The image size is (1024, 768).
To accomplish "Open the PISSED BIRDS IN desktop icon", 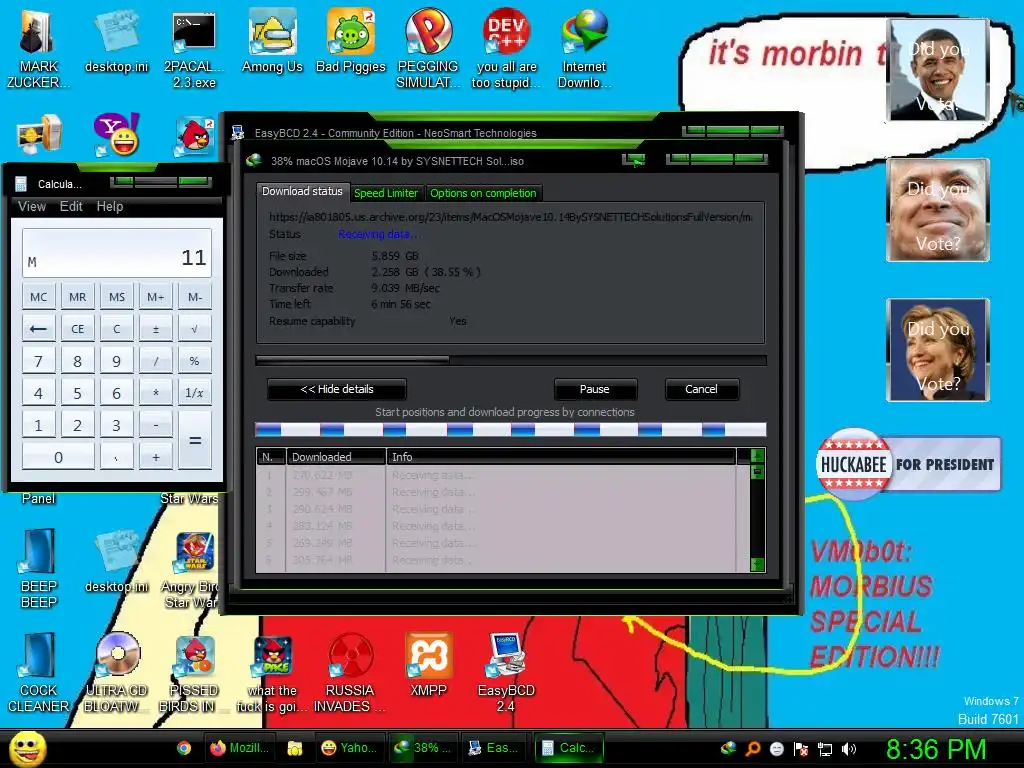I will click(194, 673).
